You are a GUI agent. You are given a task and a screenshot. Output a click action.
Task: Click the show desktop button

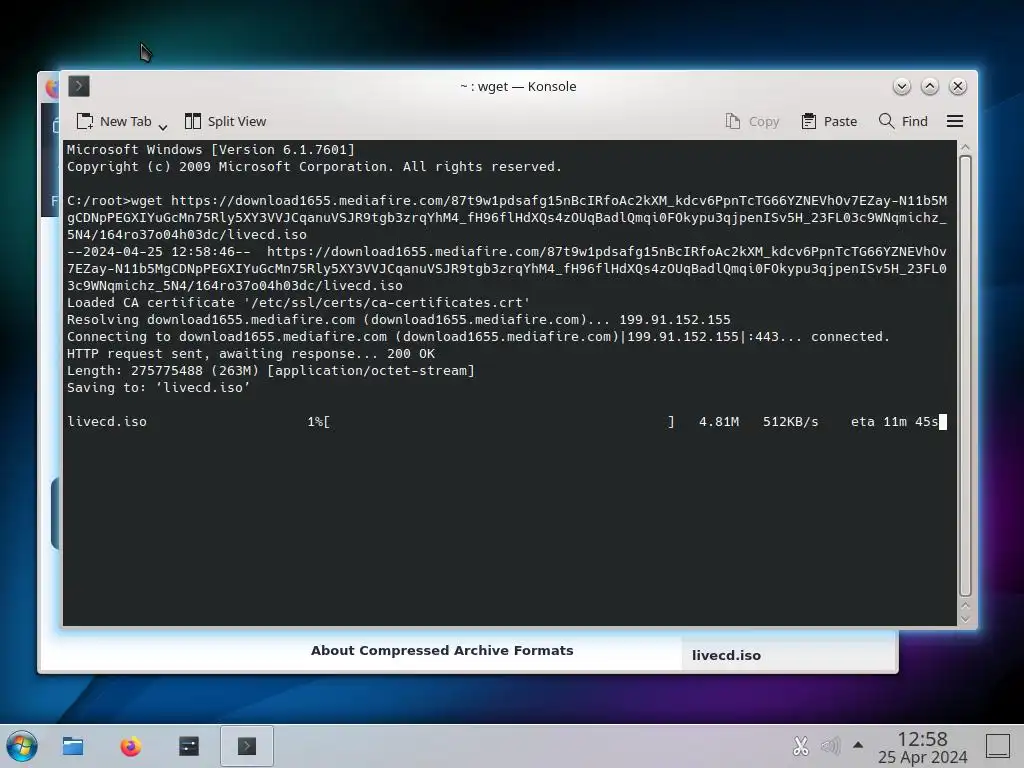coord(998,746)
